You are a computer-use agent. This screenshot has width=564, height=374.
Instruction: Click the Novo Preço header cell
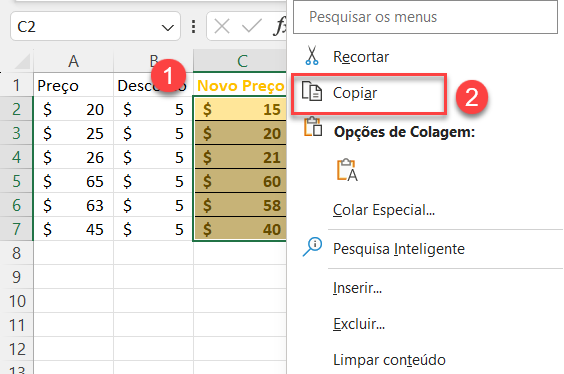tap(240, 85)
